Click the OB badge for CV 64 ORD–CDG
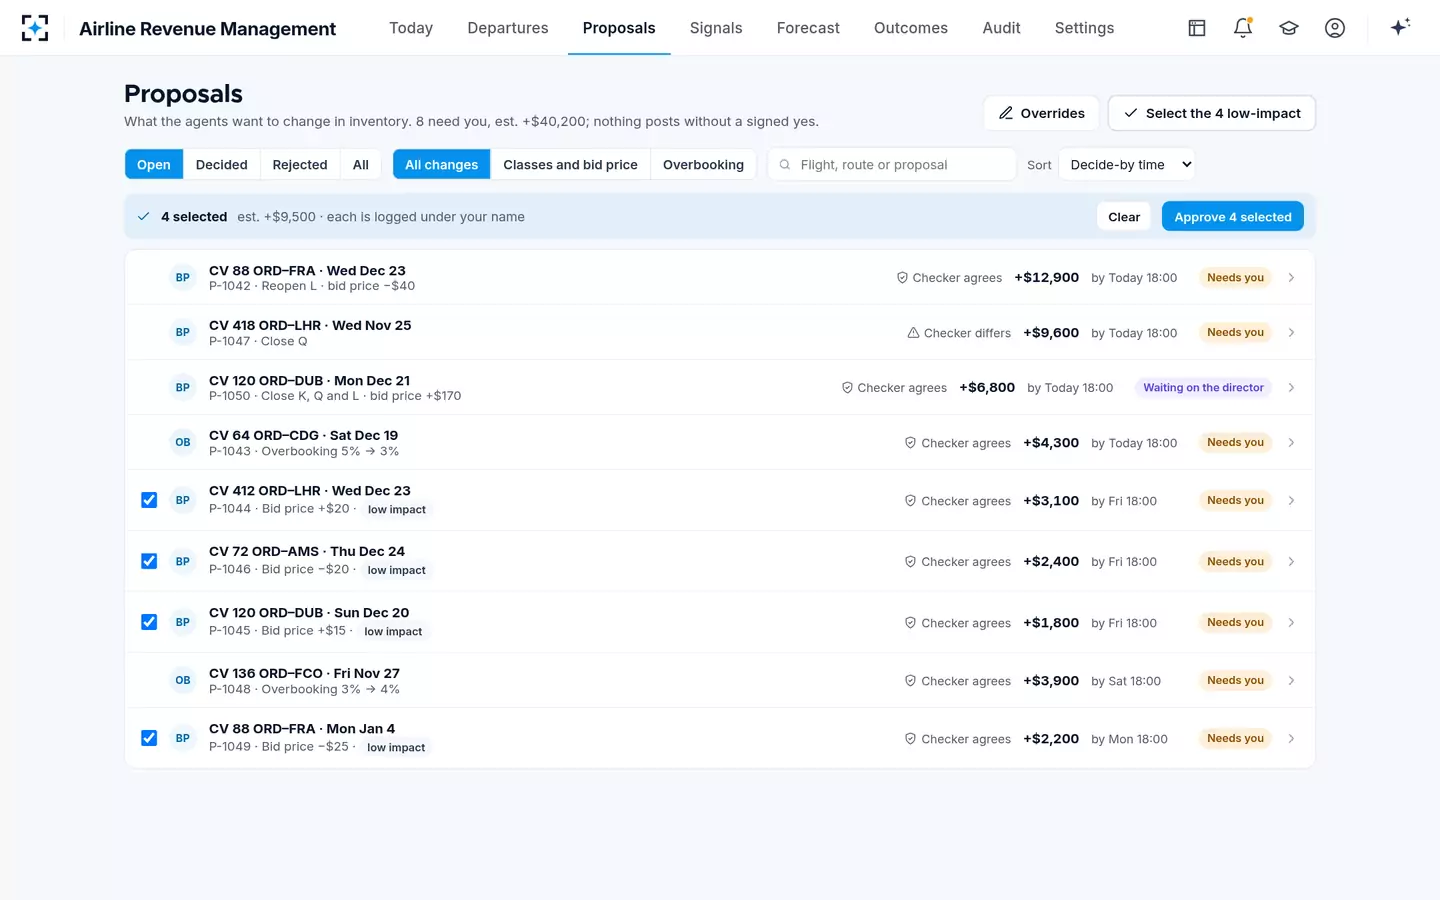The height and width of the screenshot is (900, 1440). pos(183,442)
